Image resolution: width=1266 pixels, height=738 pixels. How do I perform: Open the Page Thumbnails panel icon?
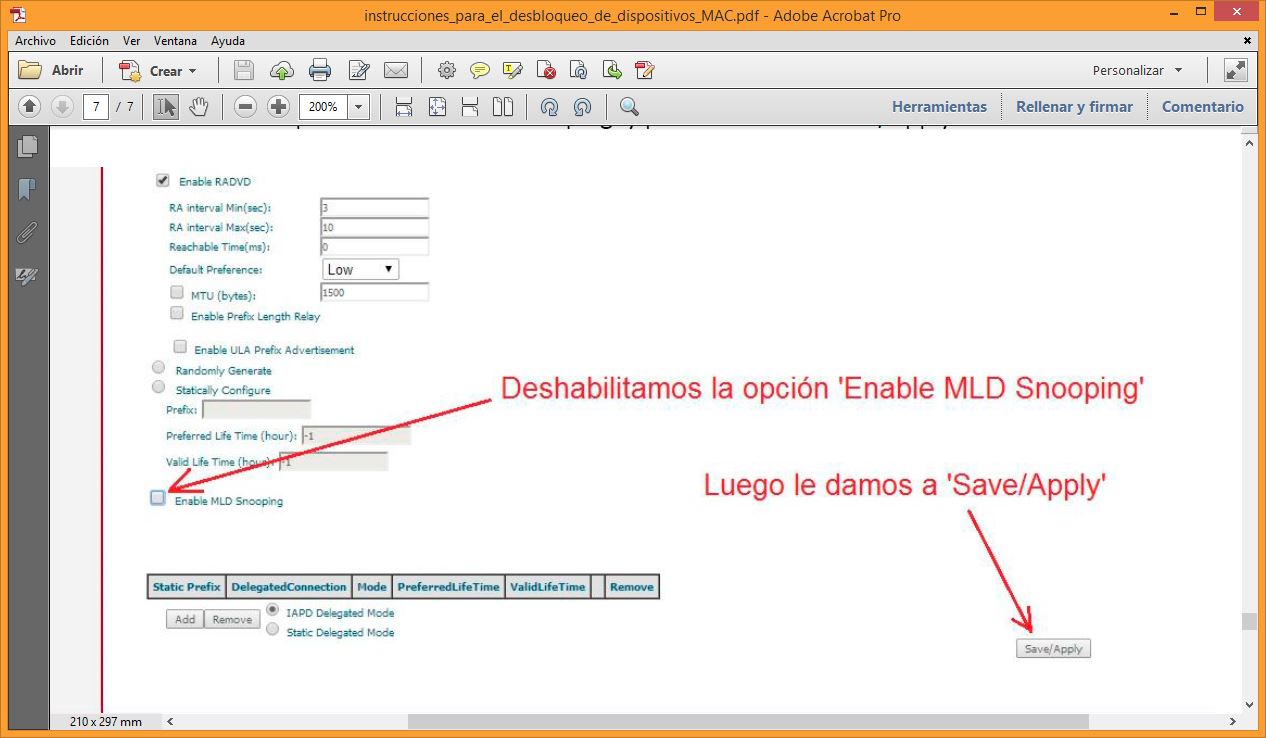(27, 146)
